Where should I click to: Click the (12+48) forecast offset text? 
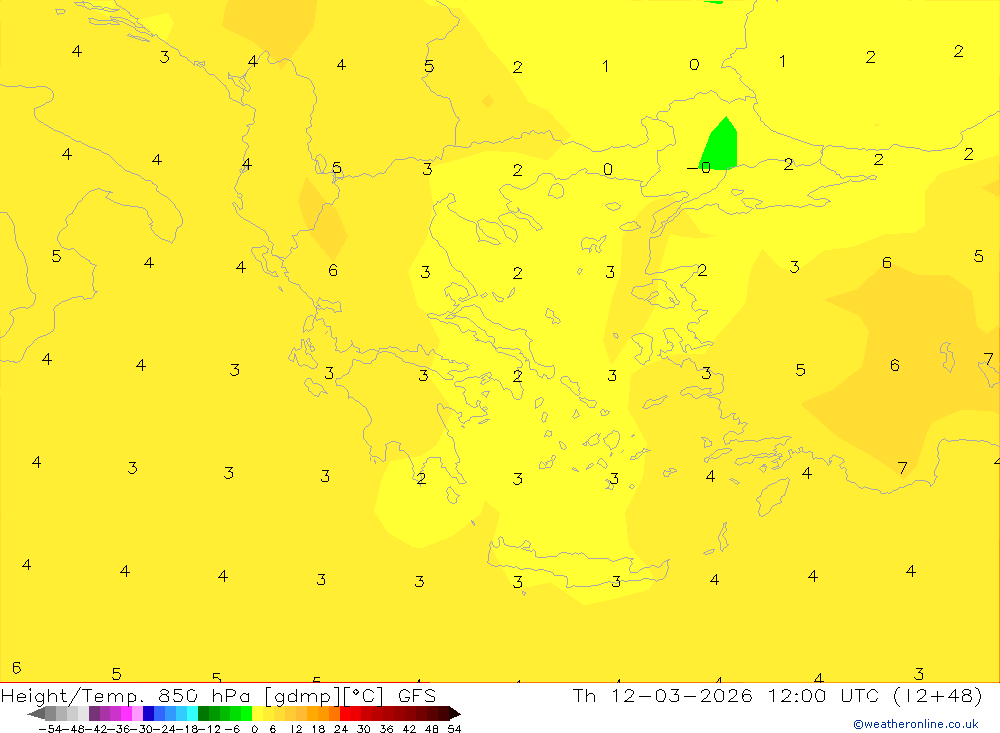pyautogui.click(x=937, y=695)
